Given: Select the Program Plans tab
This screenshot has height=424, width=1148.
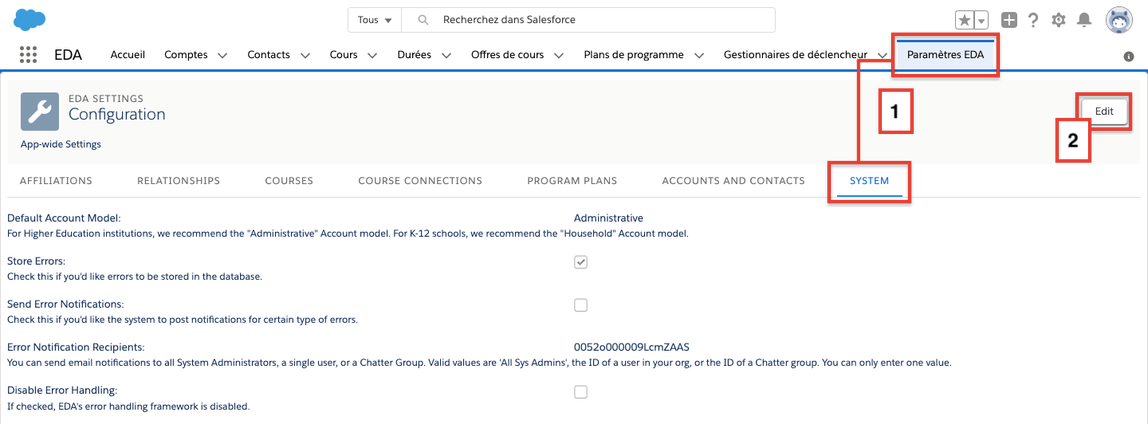Looking at the screenshot, I should pos(572,181).
